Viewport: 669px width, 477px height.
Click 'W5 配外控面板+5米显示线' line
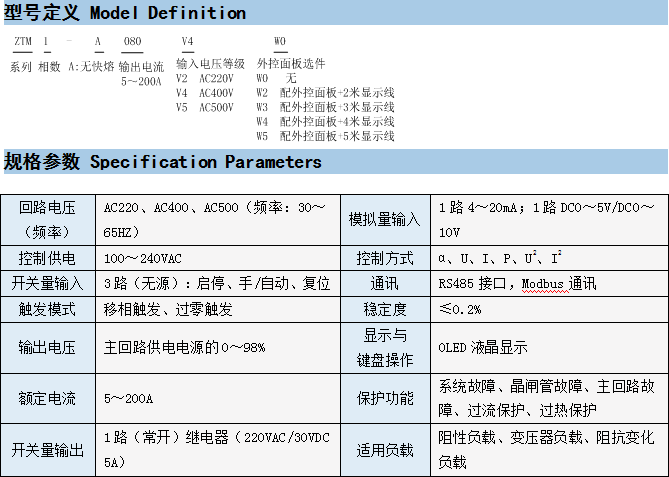(x=326, y=137)
